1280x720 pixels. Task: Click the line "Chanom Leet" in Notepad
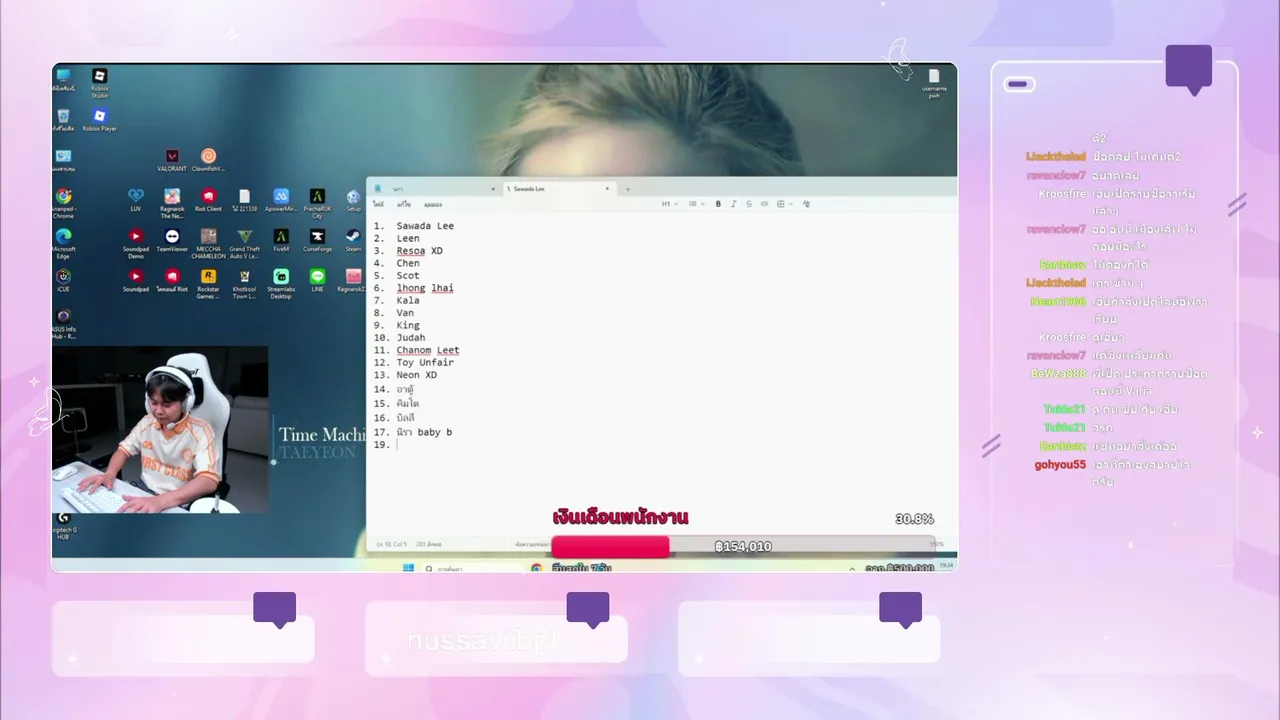point(428,350)
